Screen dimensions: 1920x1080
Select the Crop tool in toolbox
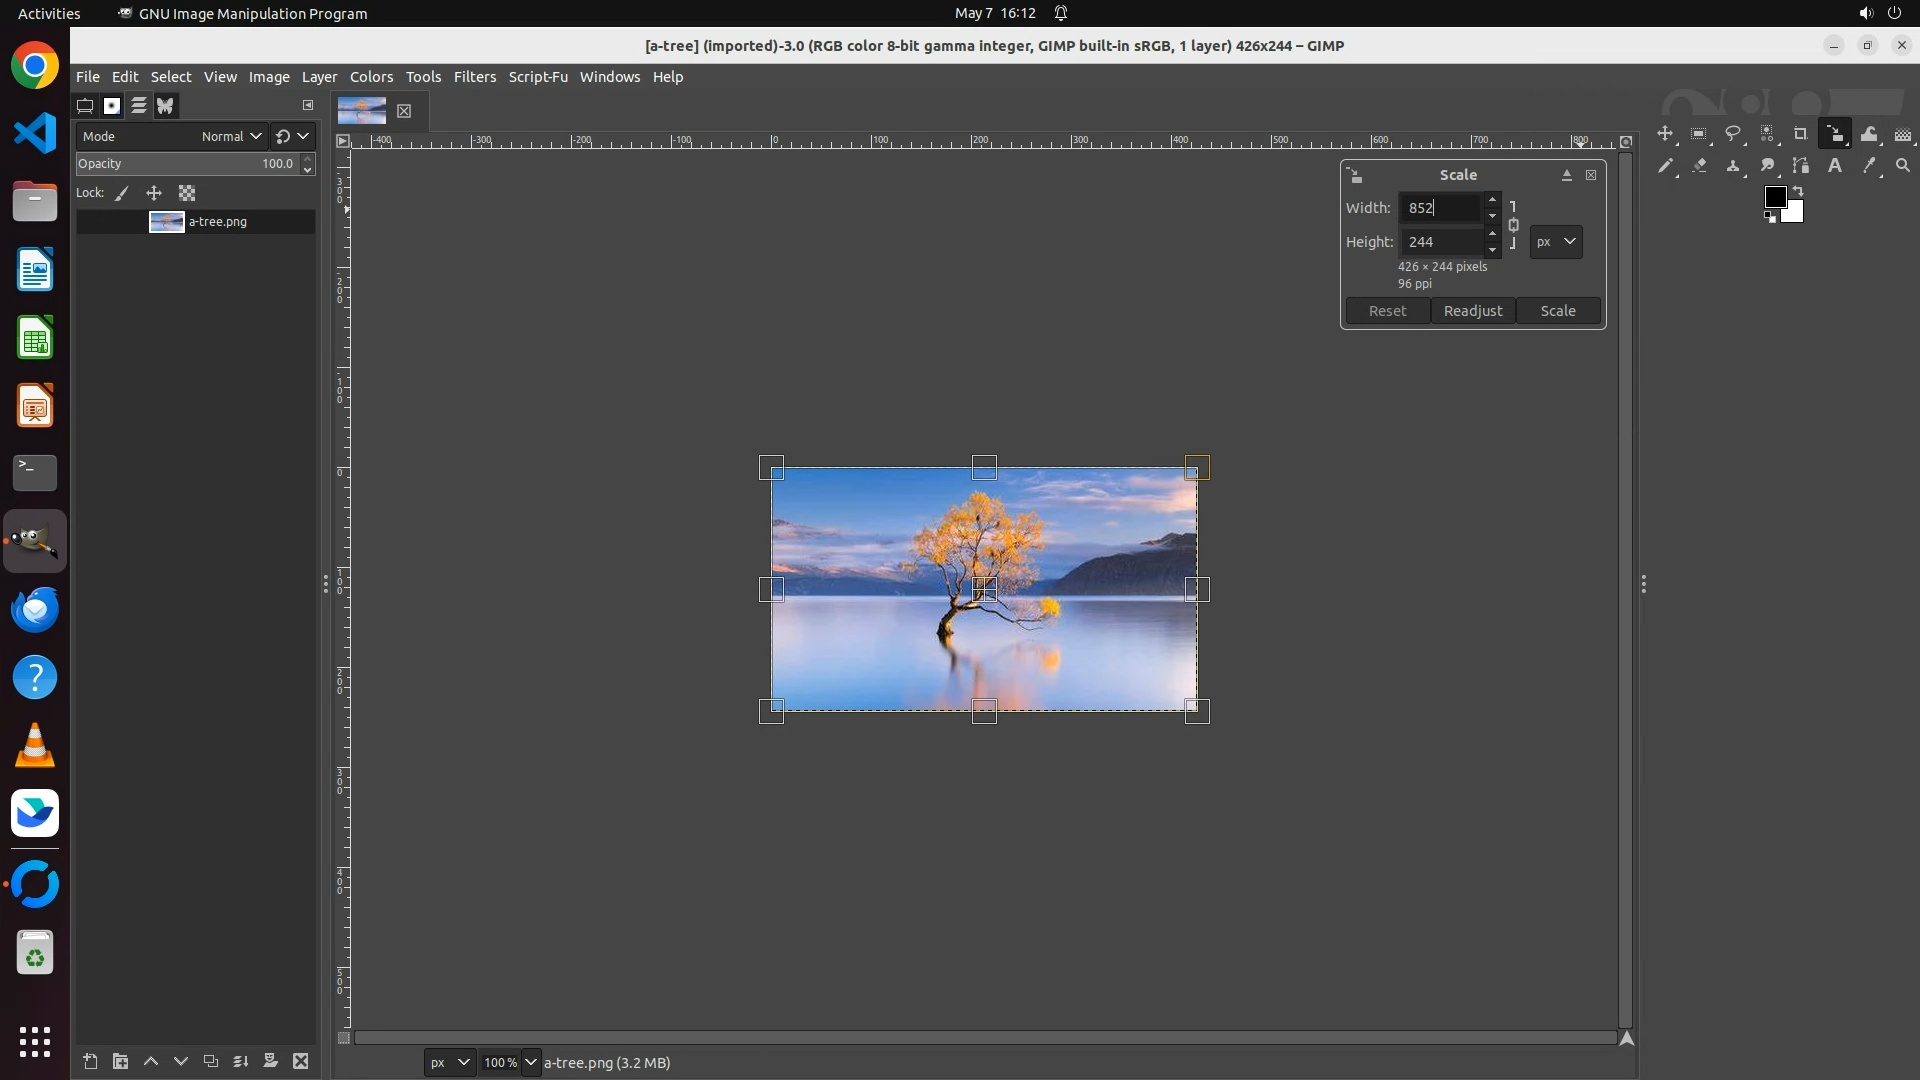click(1800, 134)
